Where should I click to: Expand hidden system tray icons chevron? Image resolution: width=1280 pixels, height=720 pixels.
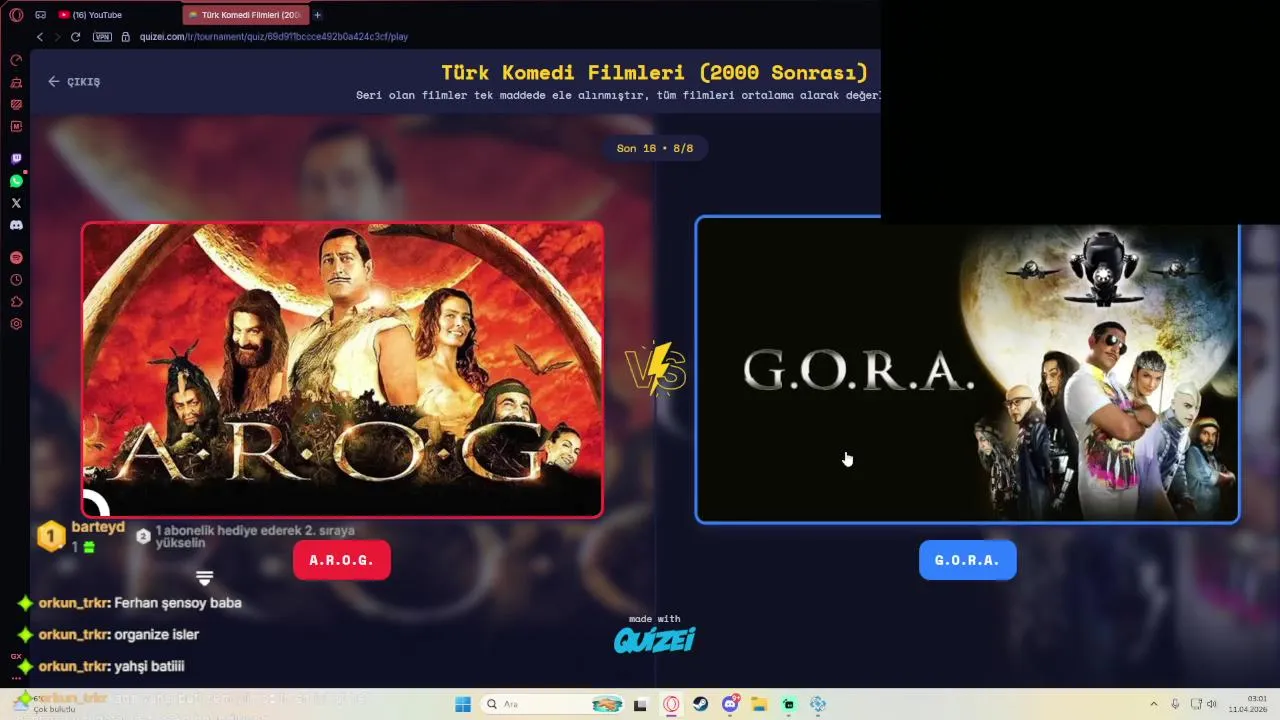click(x=1153, y=704)
